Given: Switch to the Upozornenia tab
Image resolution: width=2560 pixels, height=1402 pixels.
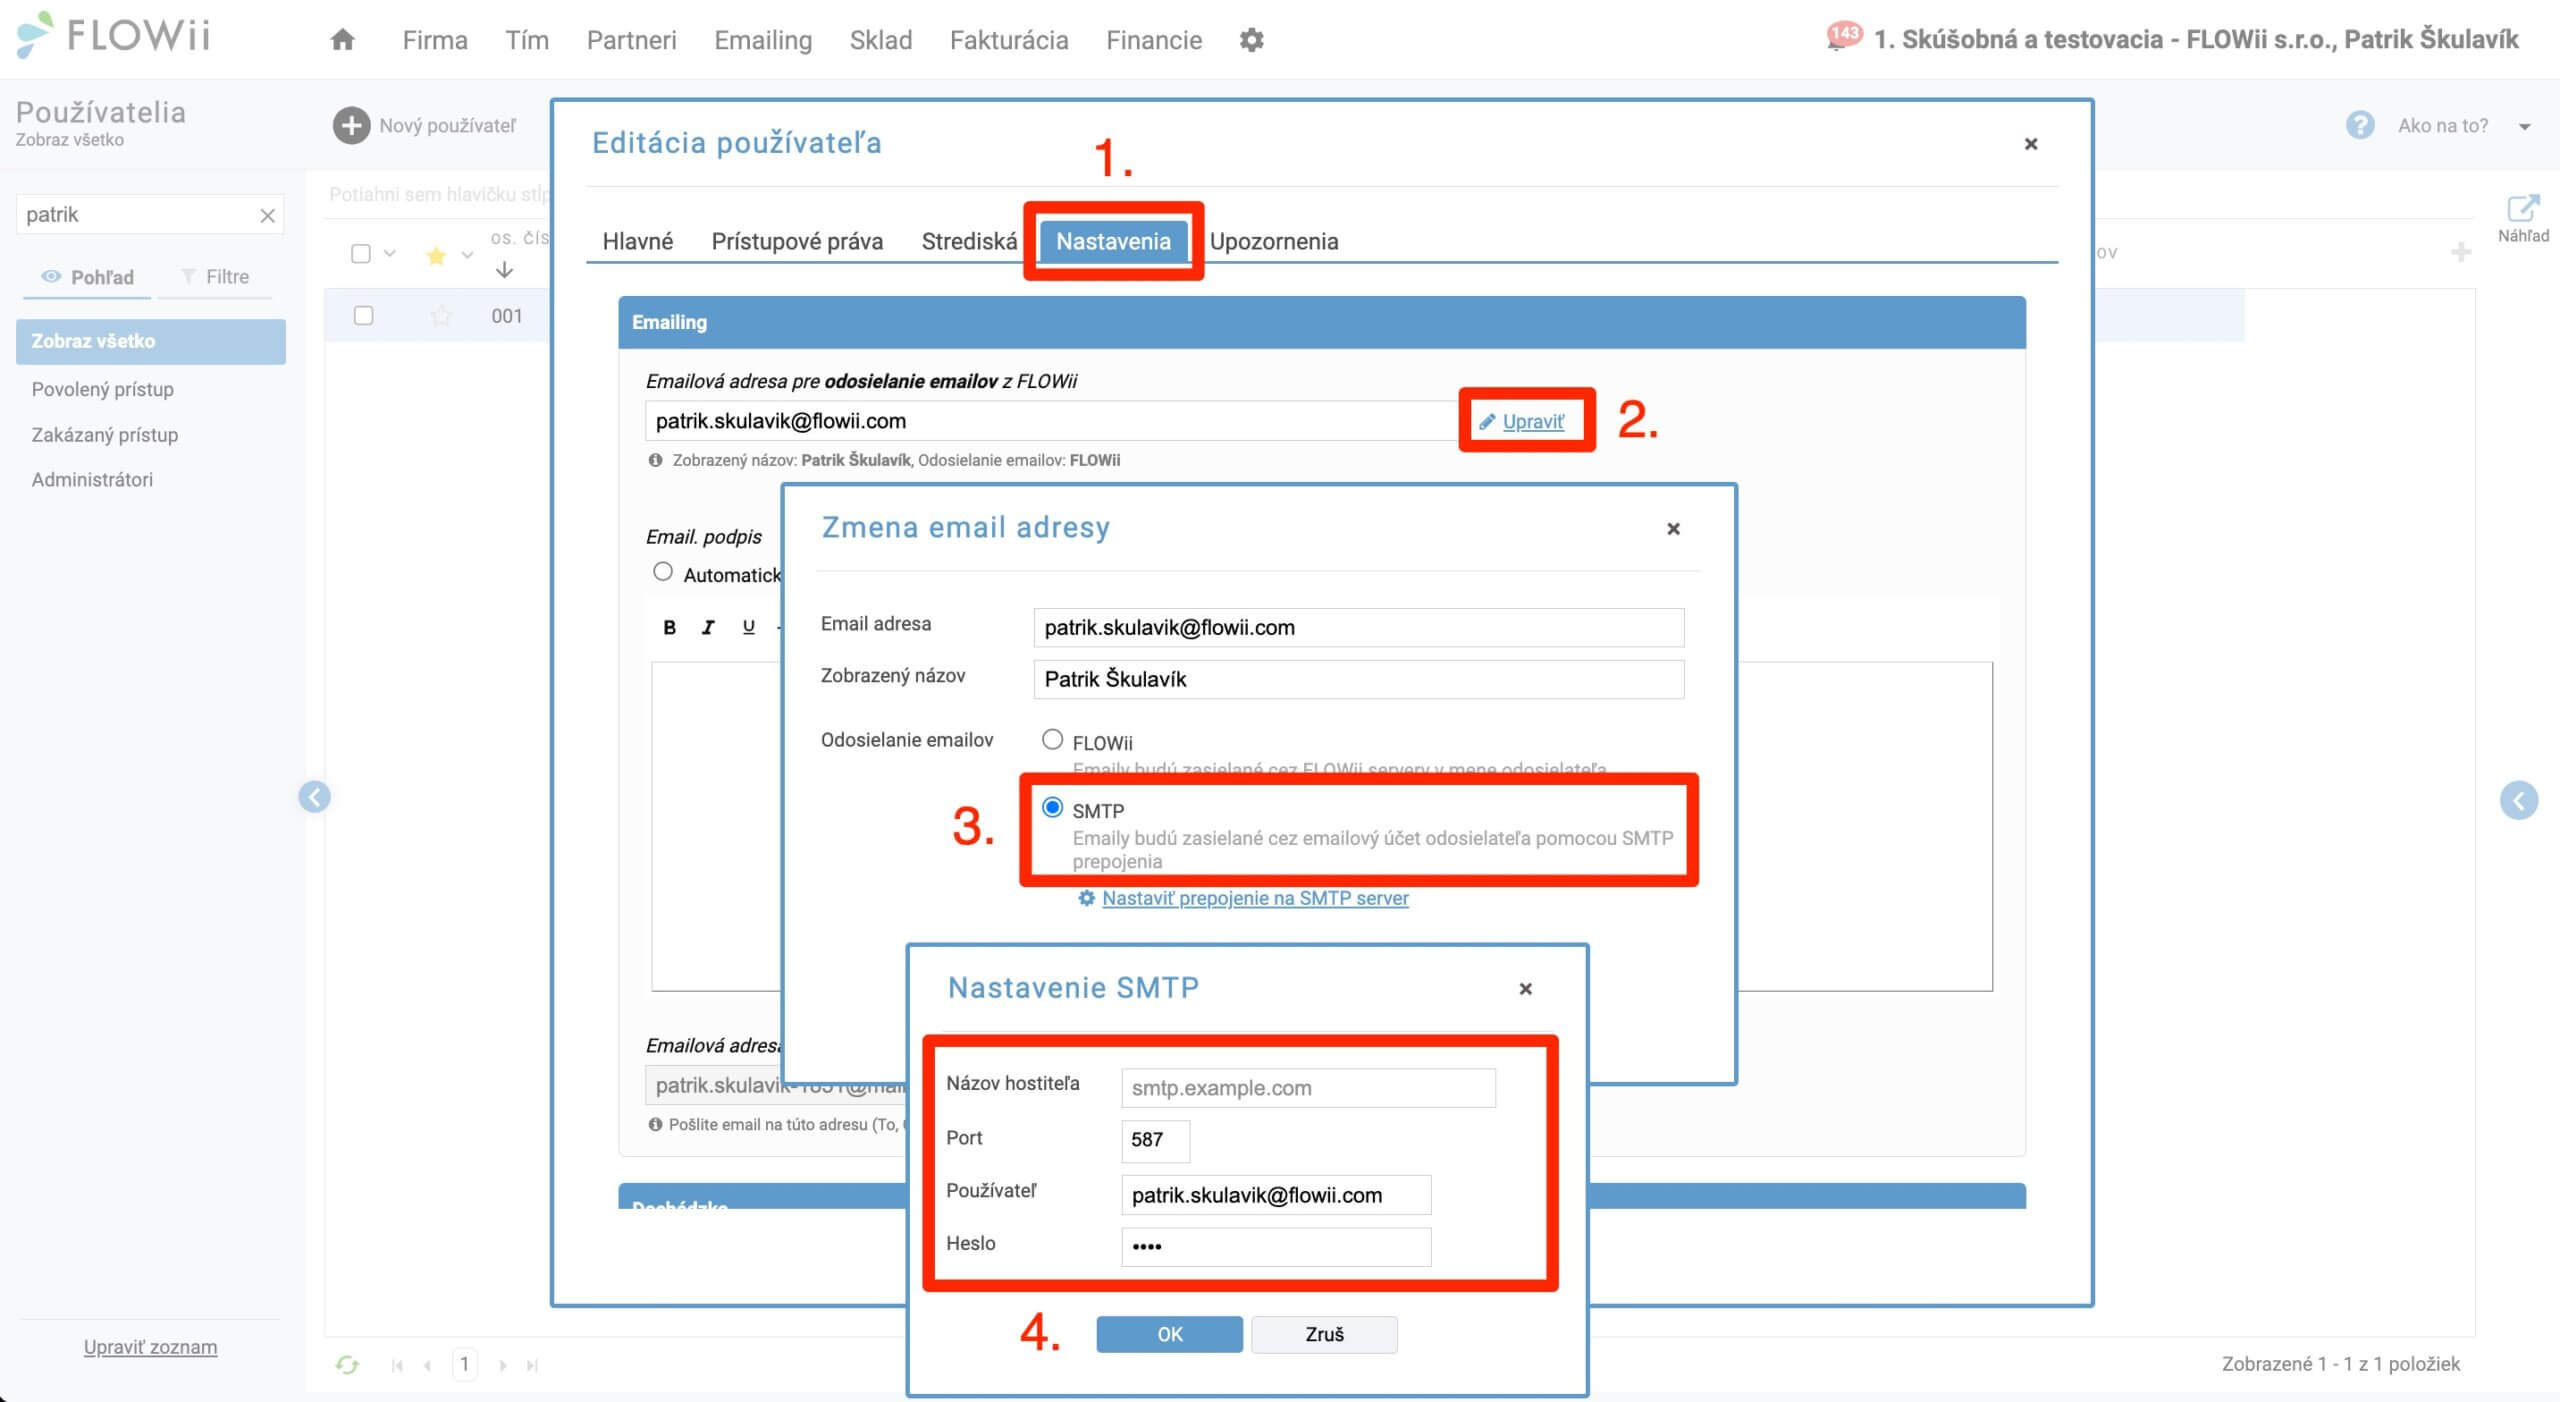Looking at the screenshot, I should click(x=1274, y=242).
